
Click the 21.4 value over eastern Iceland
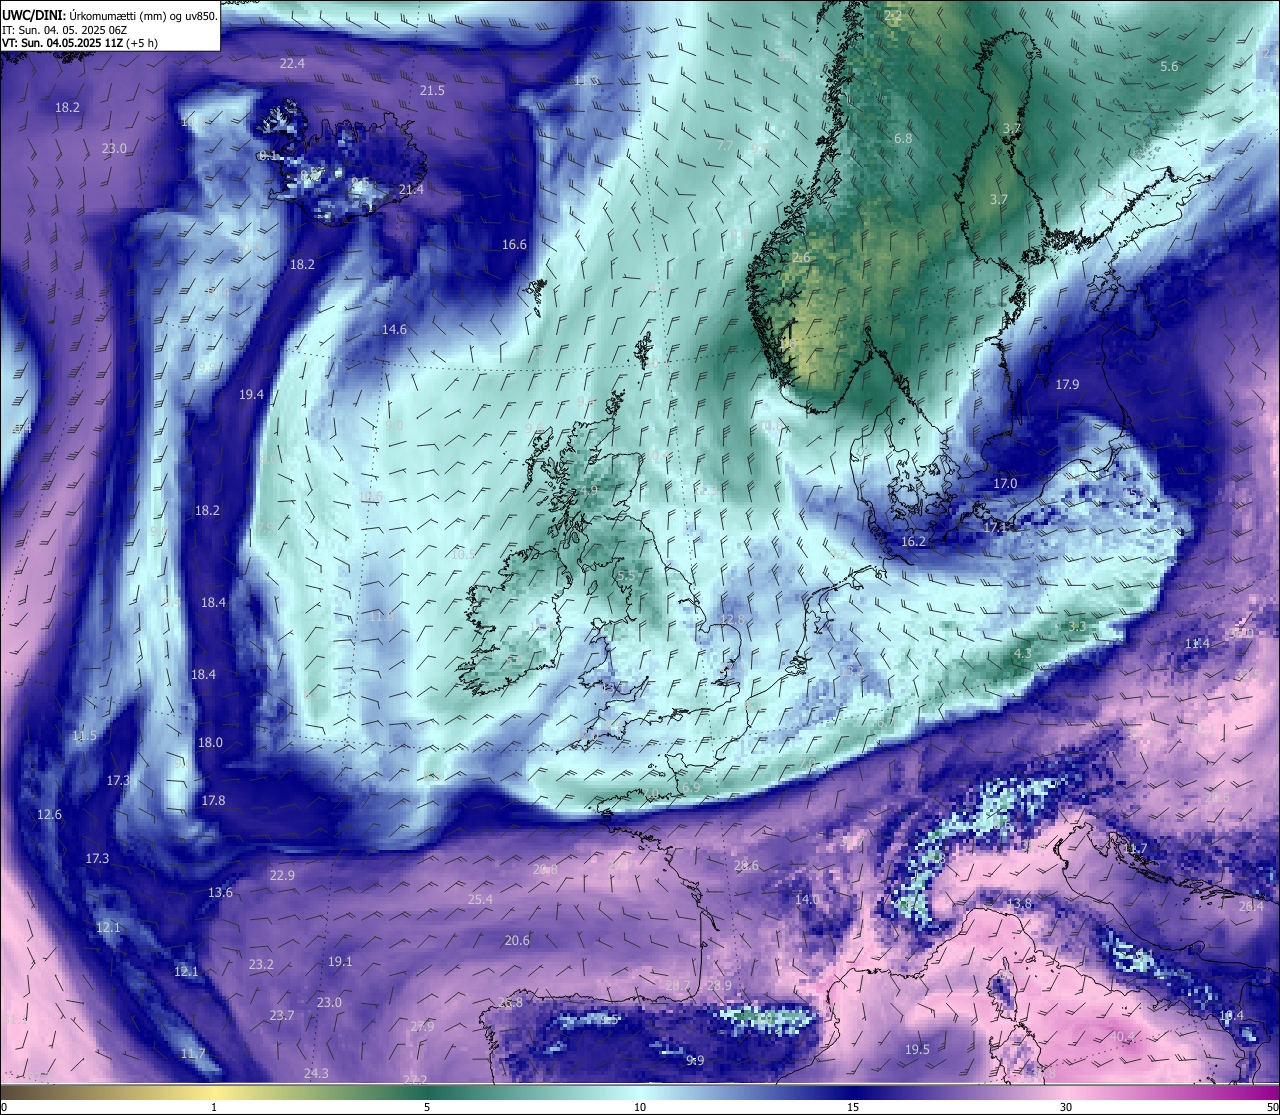[x=411, y=189]
